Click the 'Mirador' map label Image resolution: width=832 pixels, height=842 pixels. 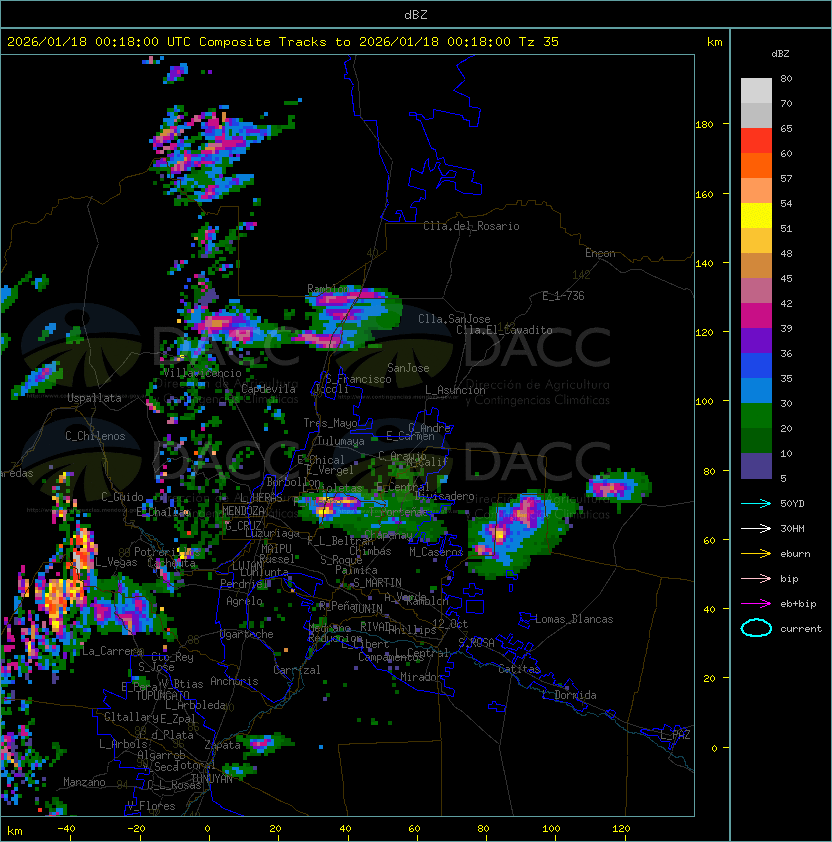click(x=421, y=677)
